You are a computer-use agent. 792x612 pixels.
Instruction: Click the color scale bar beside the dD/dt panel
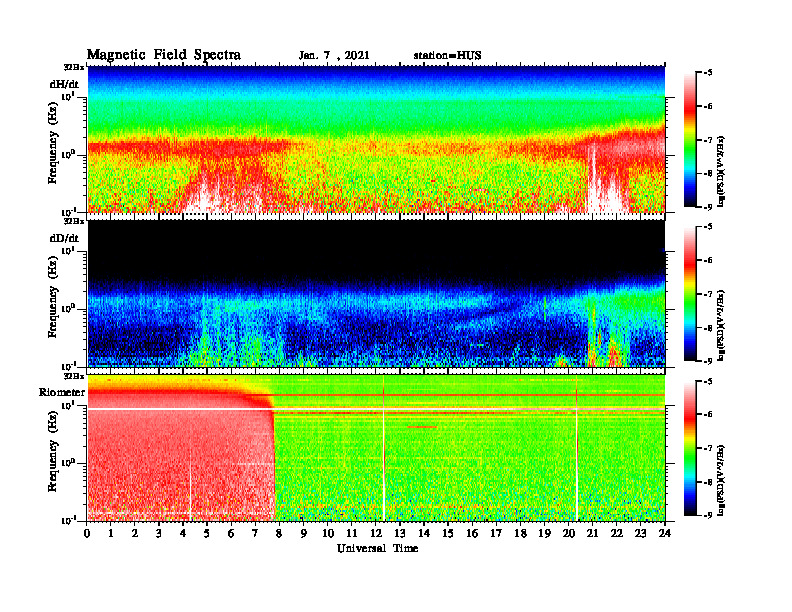pos(690,293)
